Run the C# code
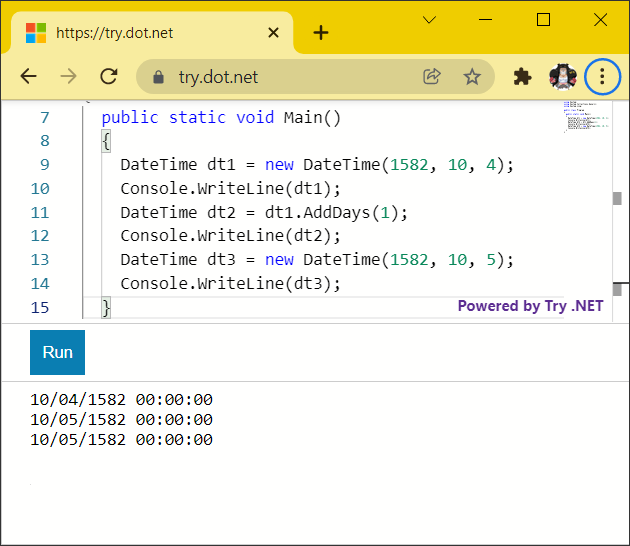 (x=57, y=352)
